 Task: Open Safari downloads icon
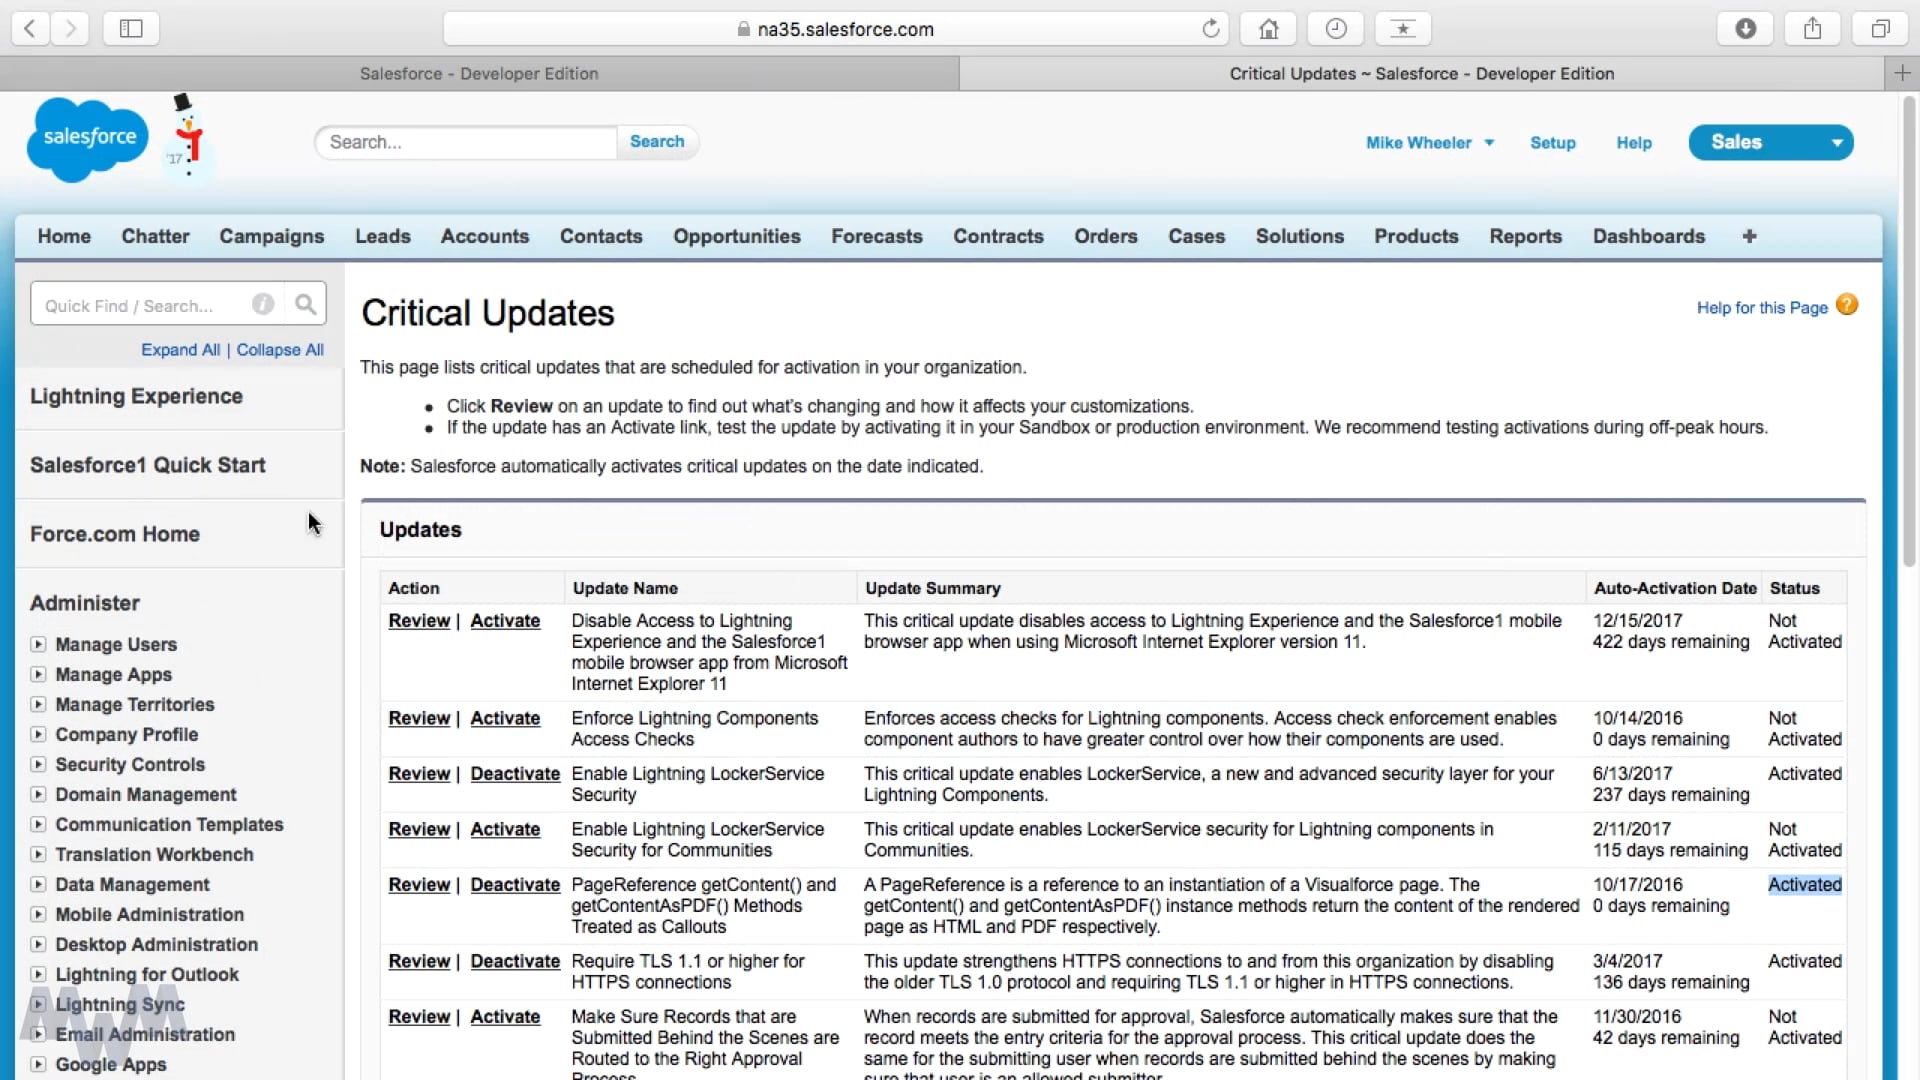tap(1745, 29)
